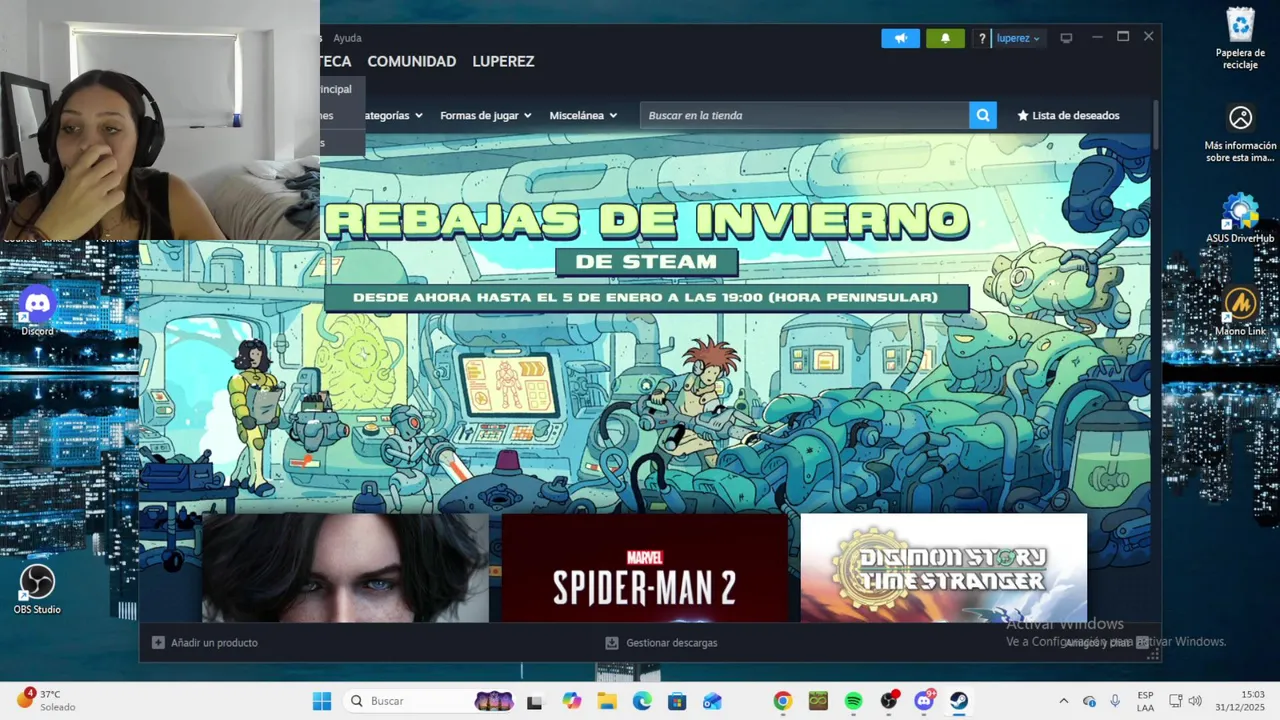
Task: Open the ESP LAA language selector
Action: pos(1145,701)
